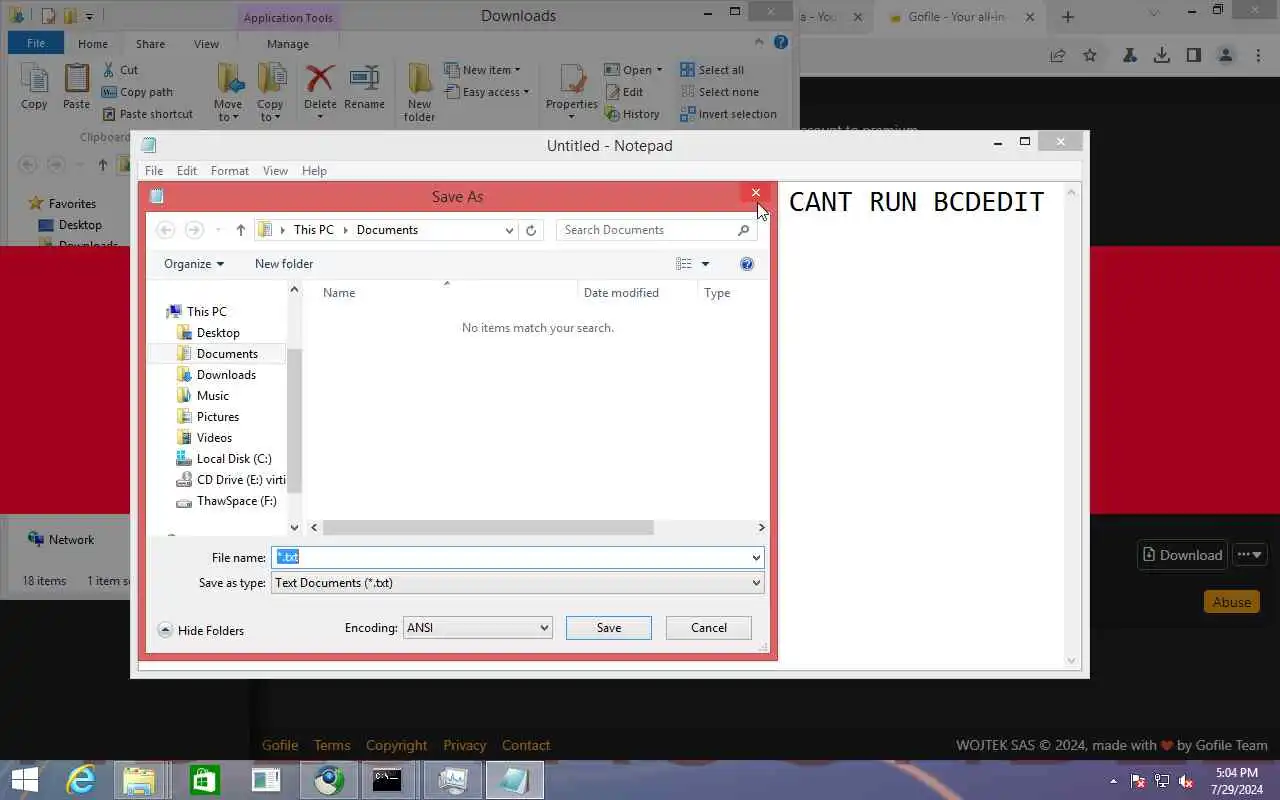The image size is (1280, 800).
Task: Click Invert selection in ribbon
Action: tap(728, 114)
